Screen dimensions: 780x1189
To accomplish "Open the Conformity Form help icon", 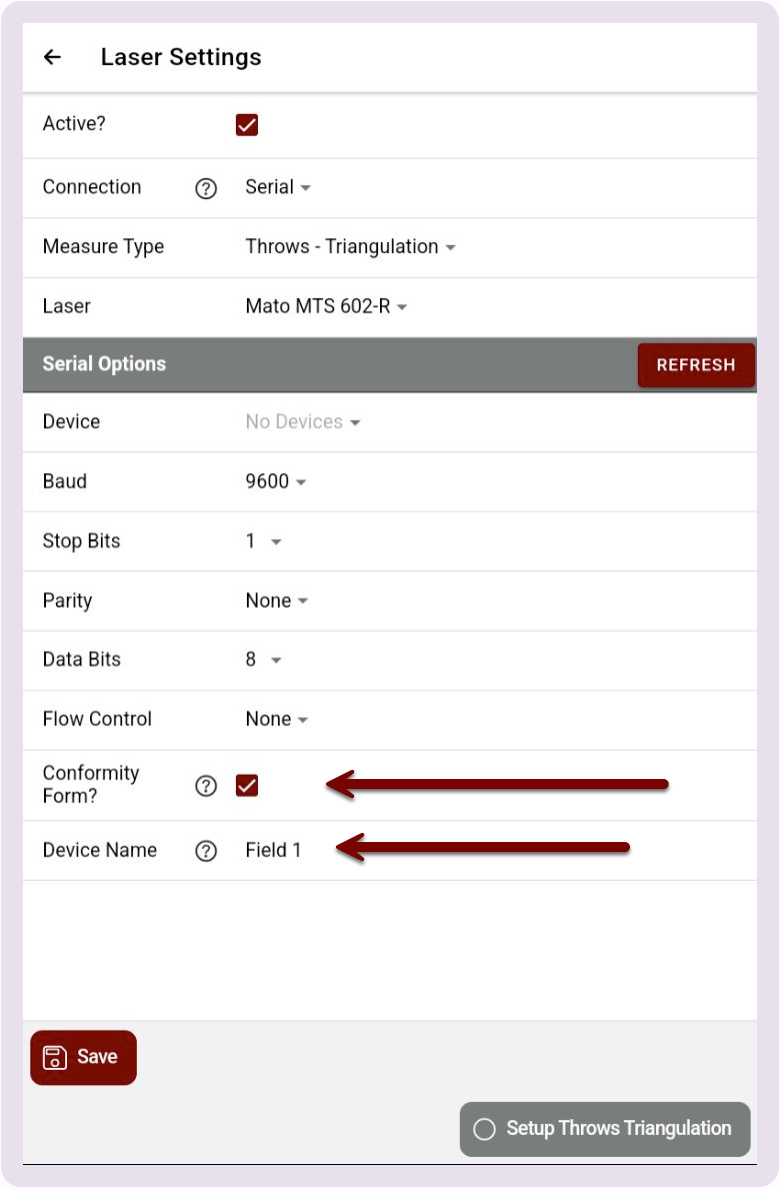I will (206, 786).
